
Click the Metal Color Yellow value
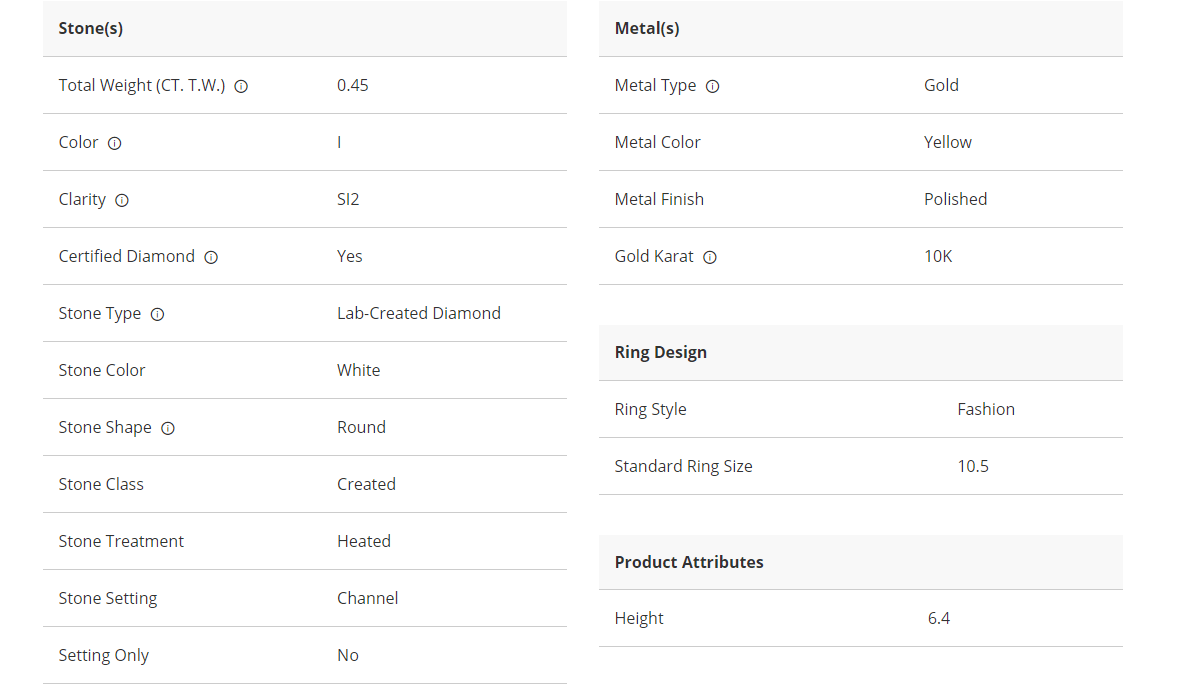(947, 142)
